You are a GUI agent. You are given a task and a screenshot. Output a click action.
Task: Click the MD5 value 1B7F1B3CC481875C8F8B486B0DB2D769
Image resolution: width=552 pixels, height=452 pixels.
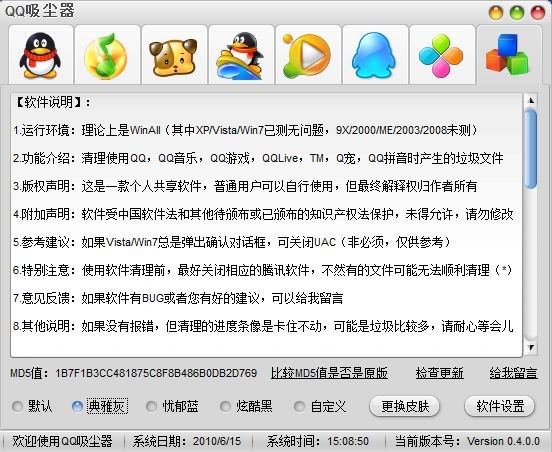[x=156, y=373]
